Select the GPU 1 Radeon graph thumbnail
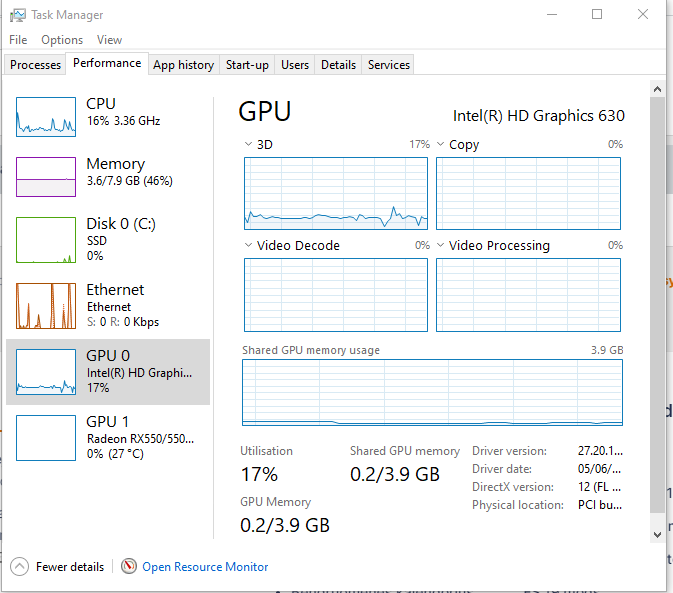The image size is (673, 593). pyautogui.click(x=46, y=438)
